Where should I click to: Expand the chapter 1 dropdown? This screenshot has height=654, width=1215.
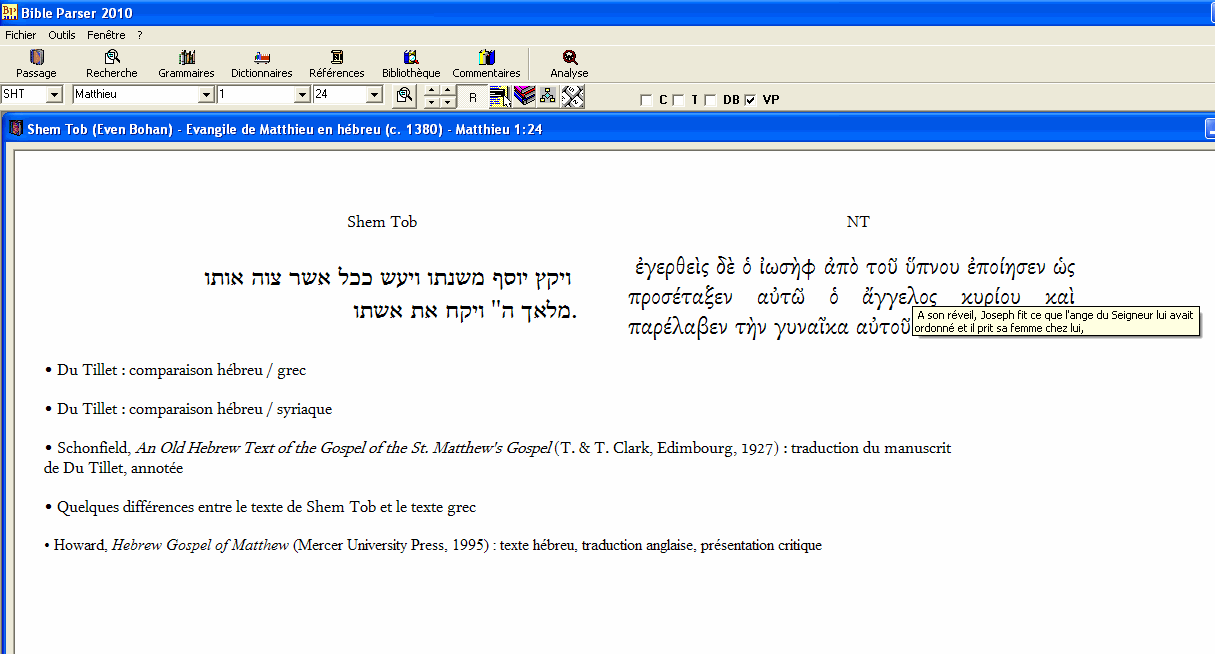(x=302, y=94)
